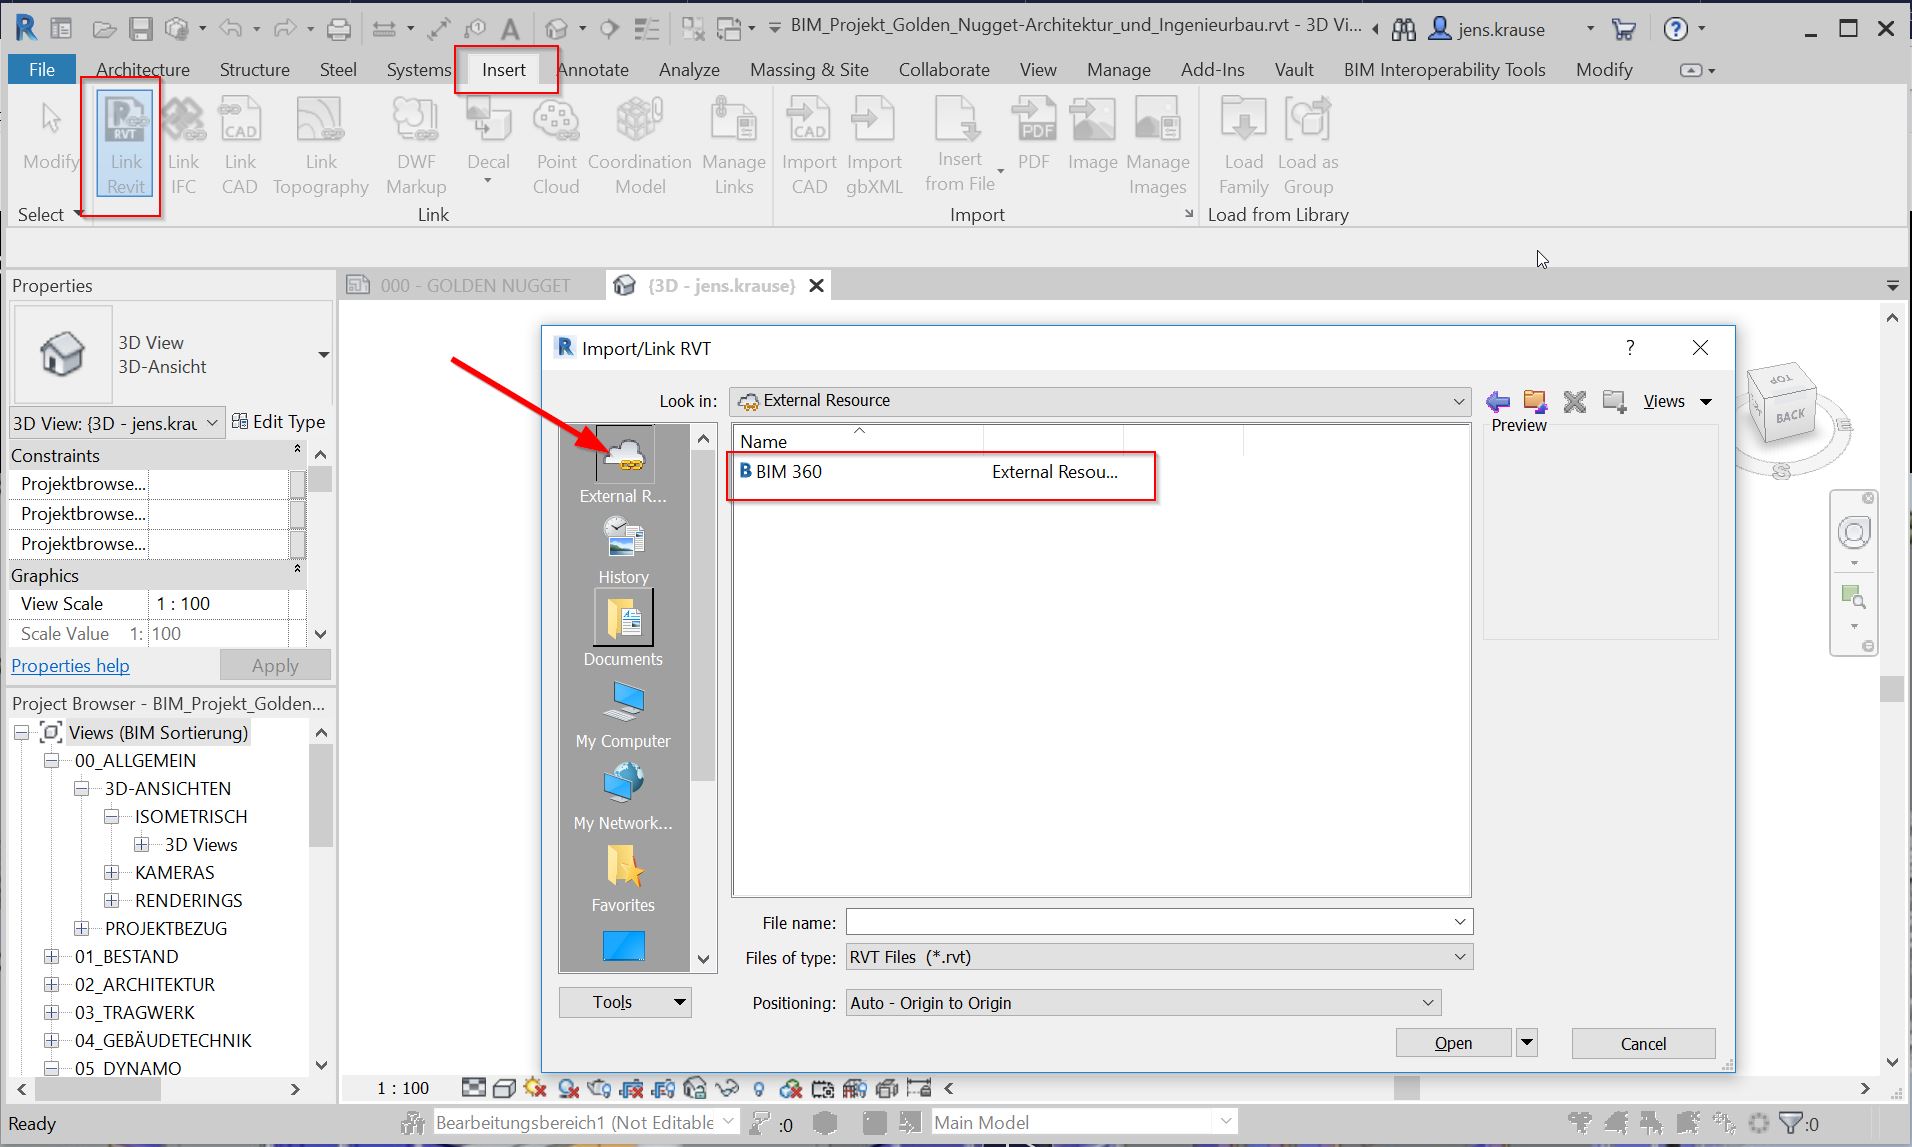
Task: Open the Positioning dropdown
Action: pyautogui.click(x=1428, y=1002)
